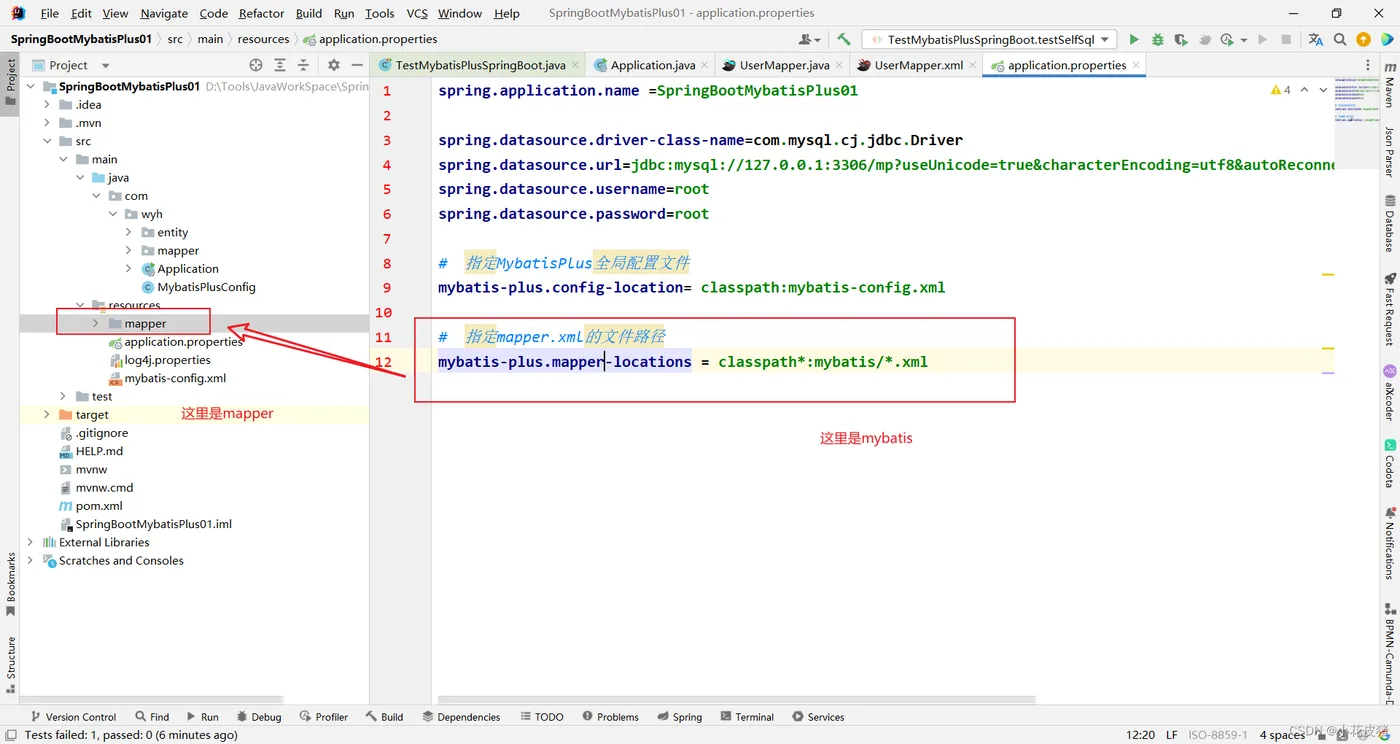This screenshot has height=744, width=1400.
Task: Run the selected test configuration
Action: coord(1133,40)
